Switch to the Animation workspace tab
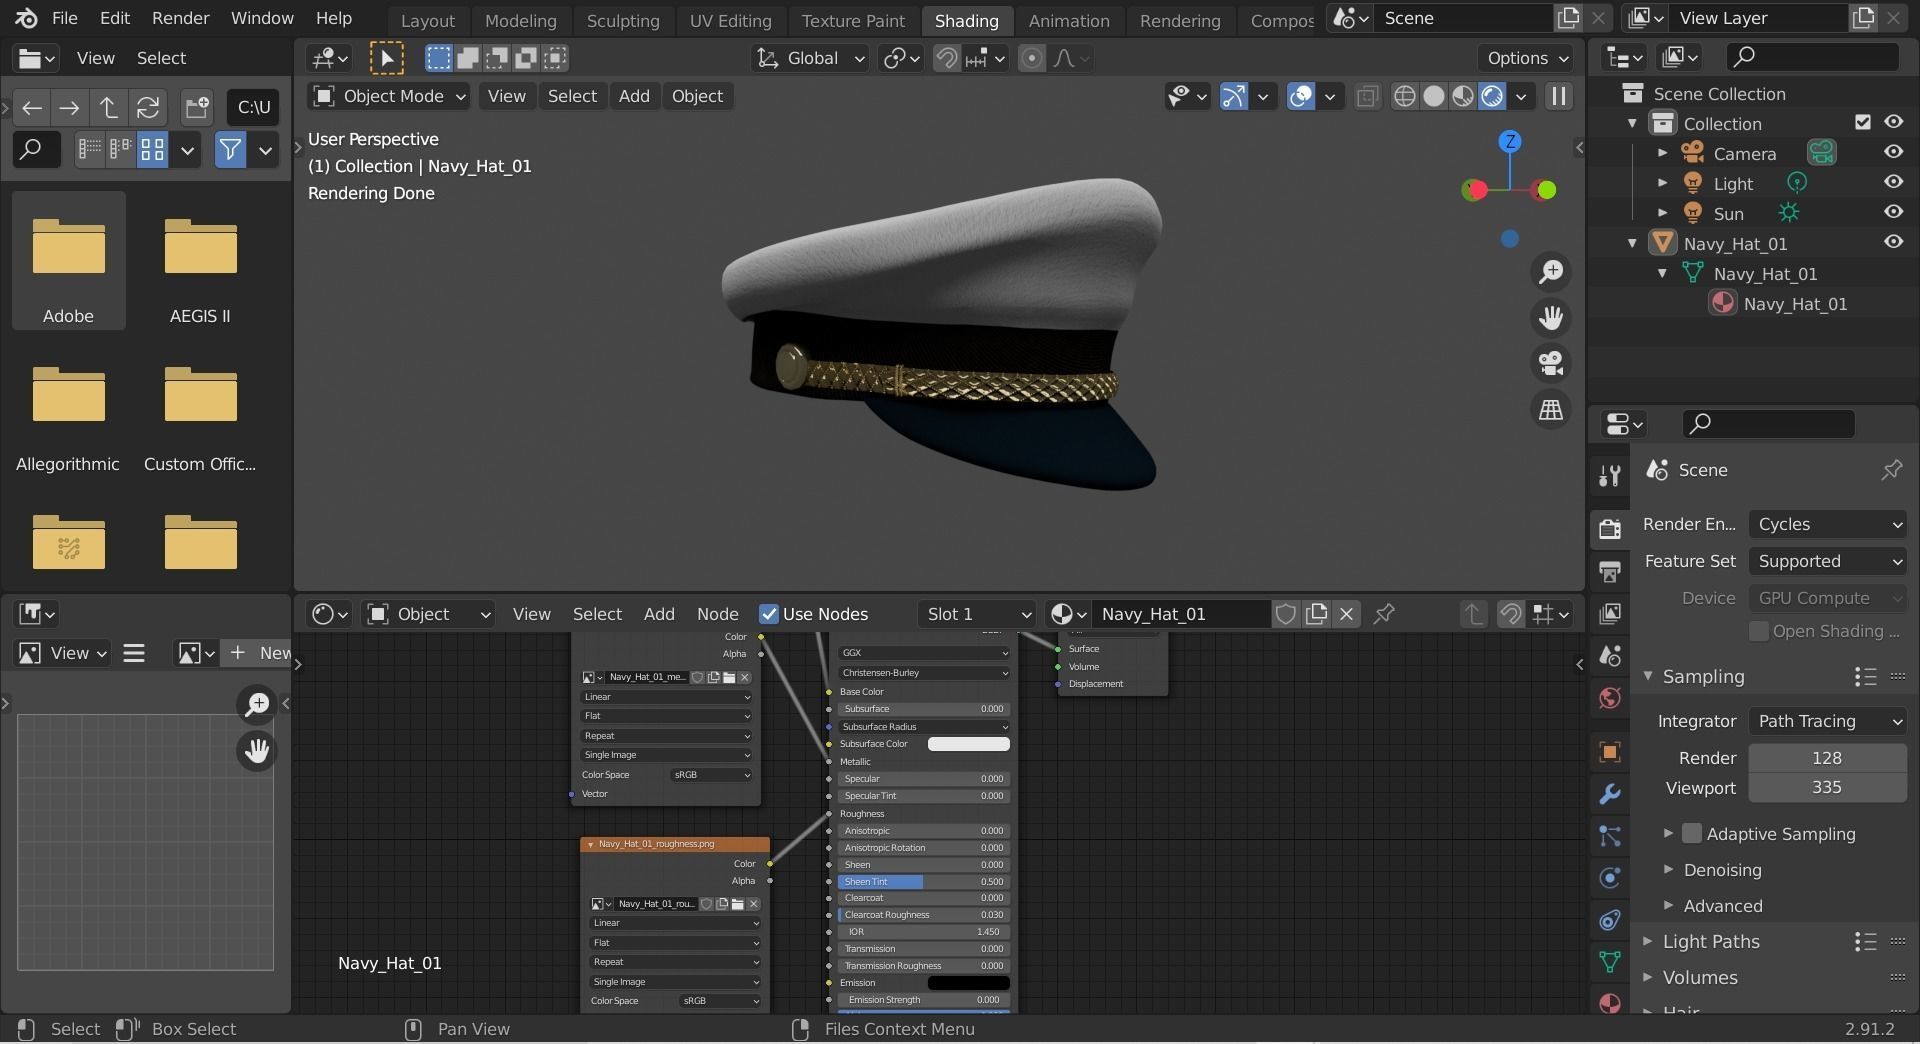The height and width of the screenshot is (1044, 1920). (x=1068, y=20)
